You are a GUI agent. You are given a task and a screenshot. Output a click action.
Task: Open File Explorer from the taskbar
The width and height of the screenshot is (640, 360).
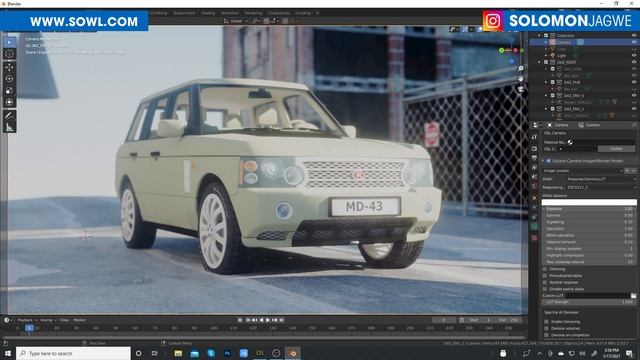178,353
